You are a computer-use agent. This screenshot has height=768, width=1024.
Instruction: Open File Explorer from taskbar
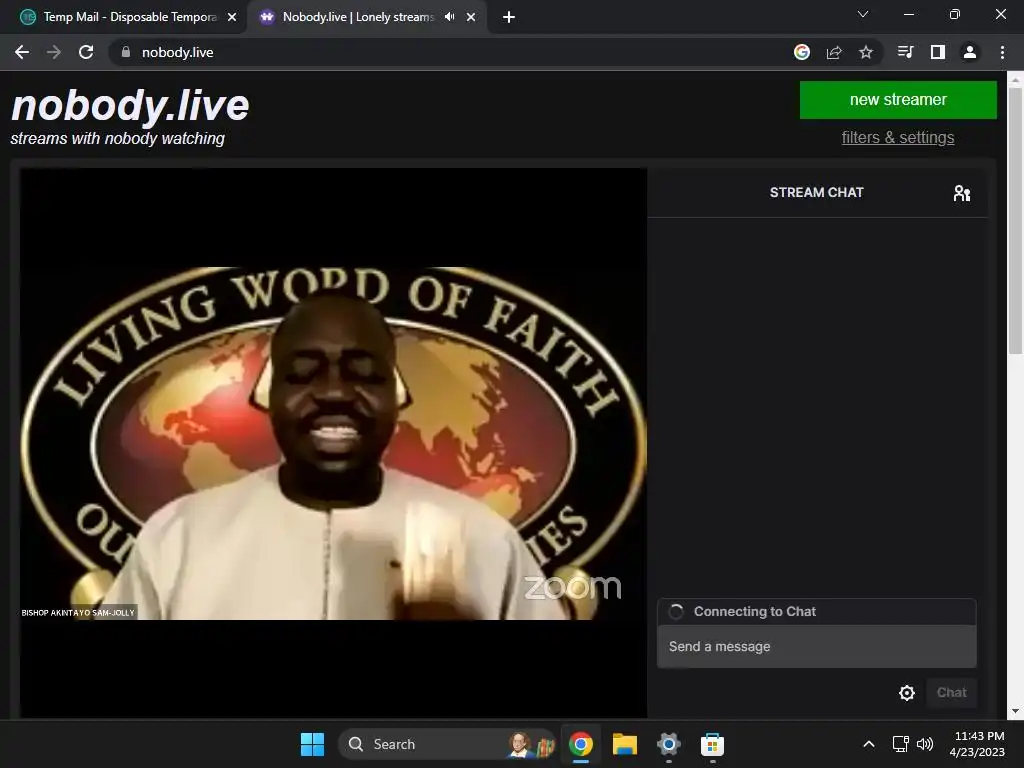tap(624, 744)
